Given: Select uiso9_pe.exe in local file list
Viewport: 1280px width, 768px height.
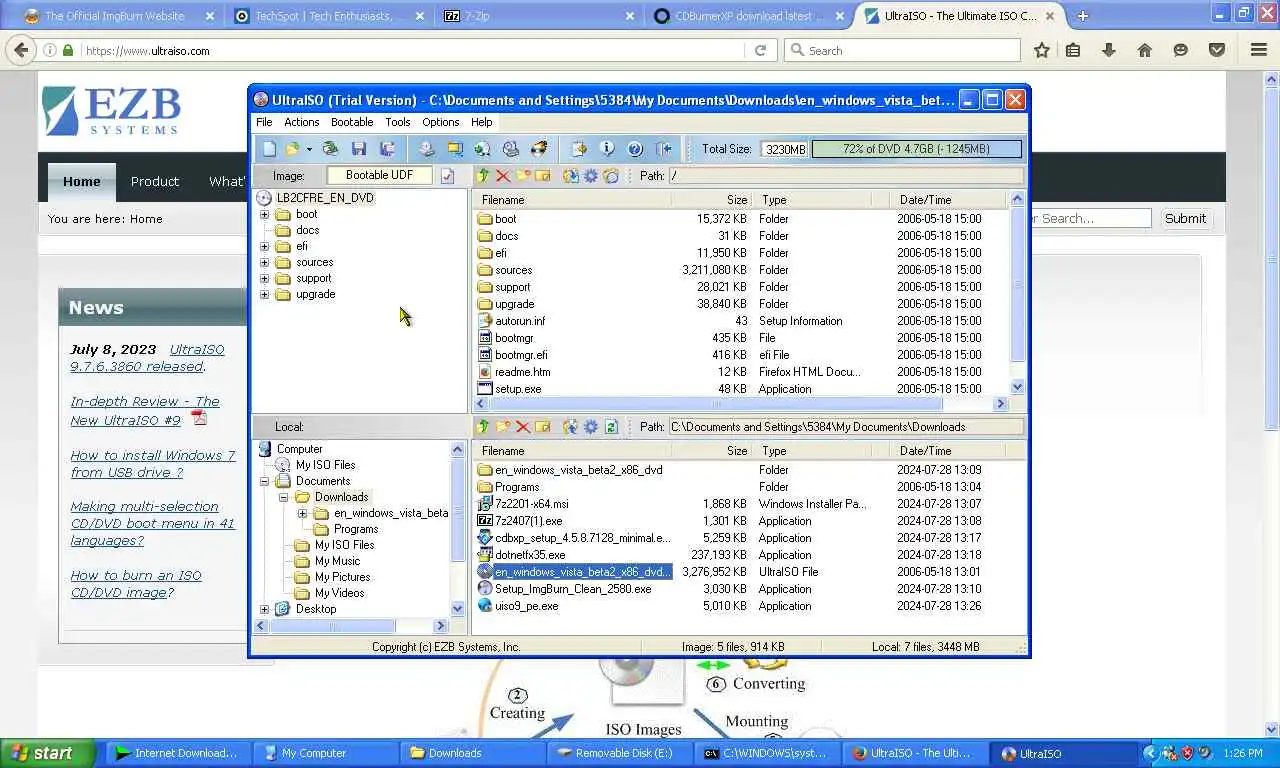Looking at the screenshot, I should (526, 606).
